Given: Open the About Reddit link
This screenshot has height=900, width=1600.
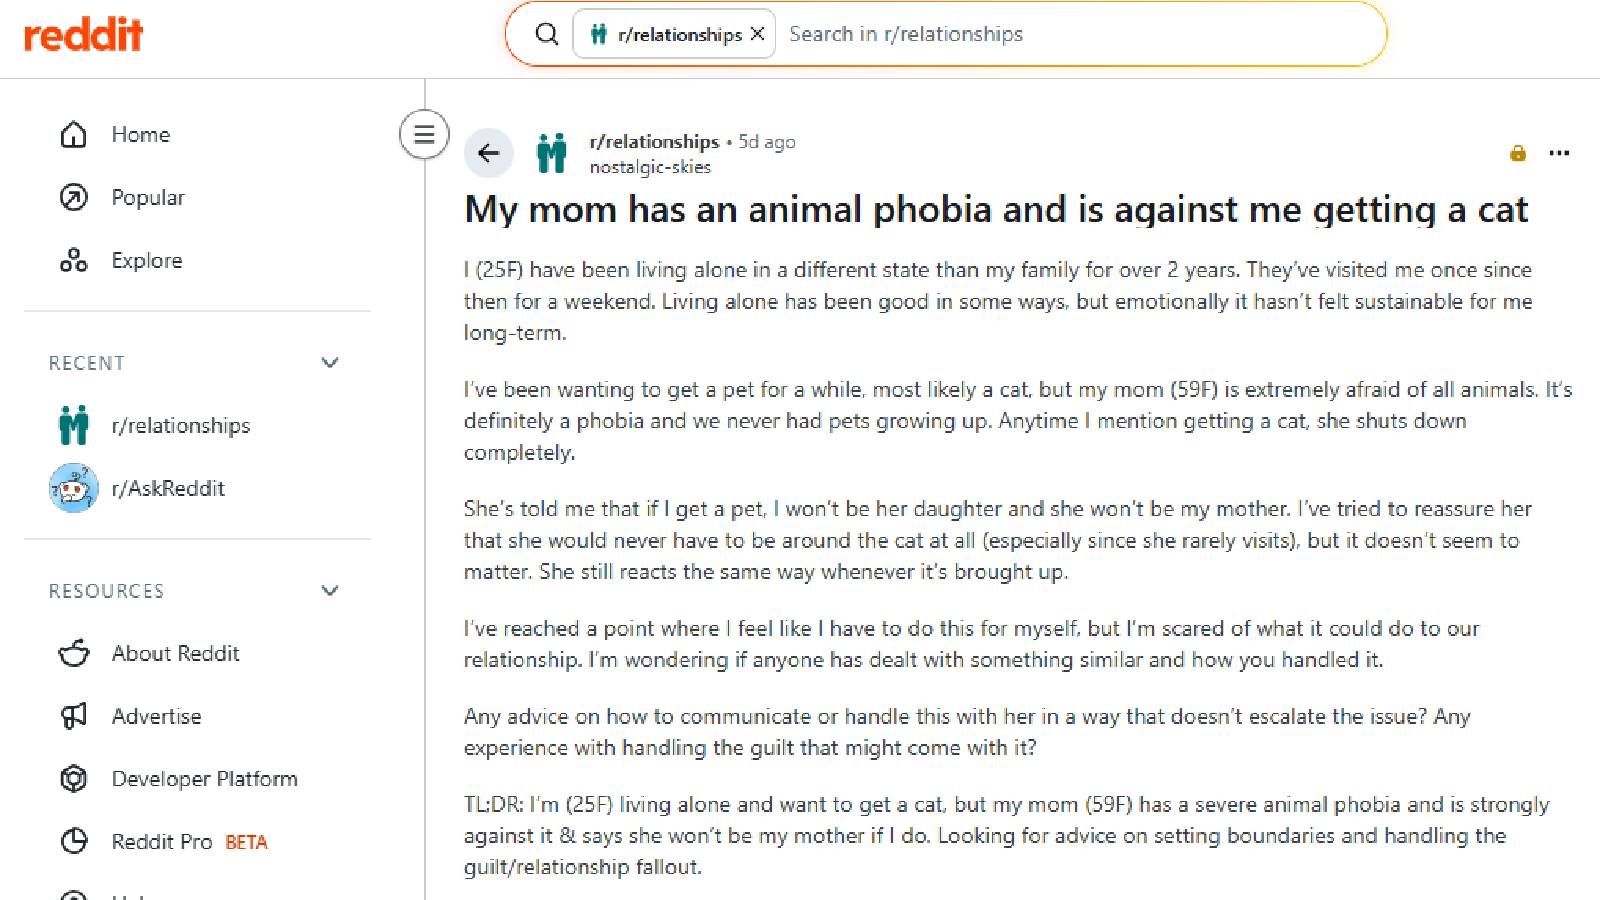Looking at the screenshot, I should (175, 654).
